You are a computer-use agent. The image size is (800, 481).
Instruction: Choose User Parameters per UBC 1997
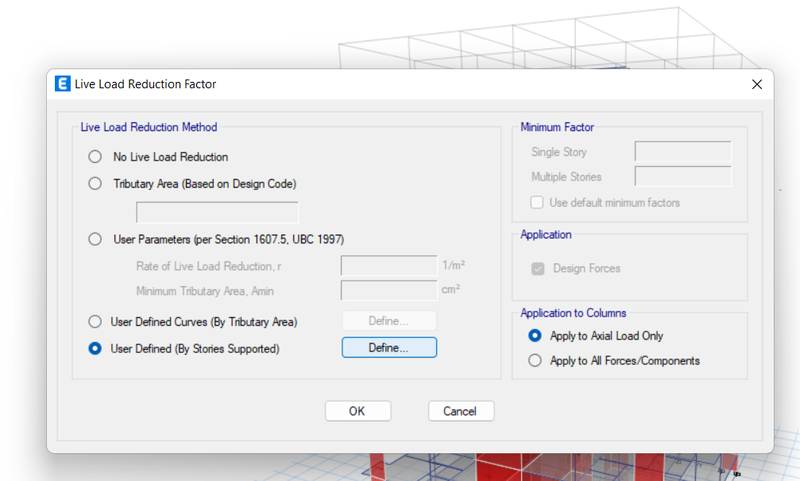click(x=95, y=239)
